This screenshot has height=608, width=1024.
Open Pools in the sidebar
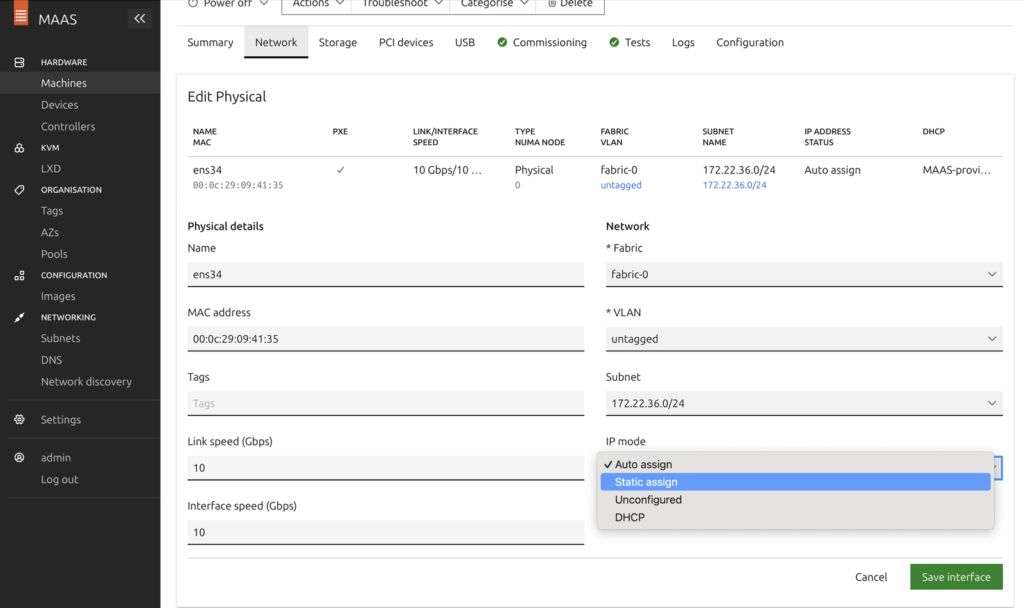coord(54,253)
